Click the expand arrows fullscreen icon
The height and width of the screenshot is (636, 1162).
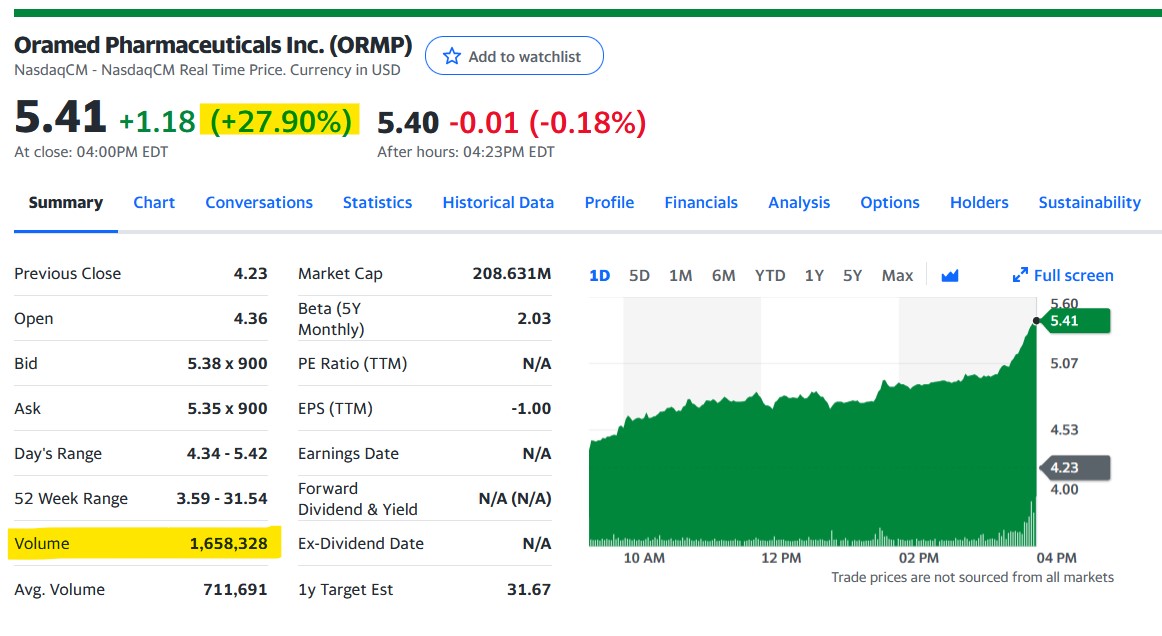pos(1021,275)
